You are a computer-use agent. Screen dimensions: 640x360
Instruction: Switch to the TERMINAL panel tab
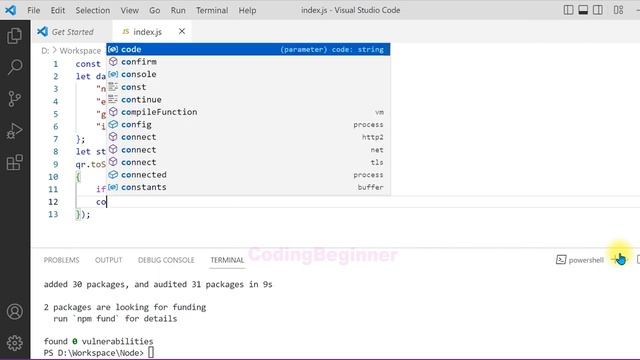pyautogui.click(x=227, y=260)
